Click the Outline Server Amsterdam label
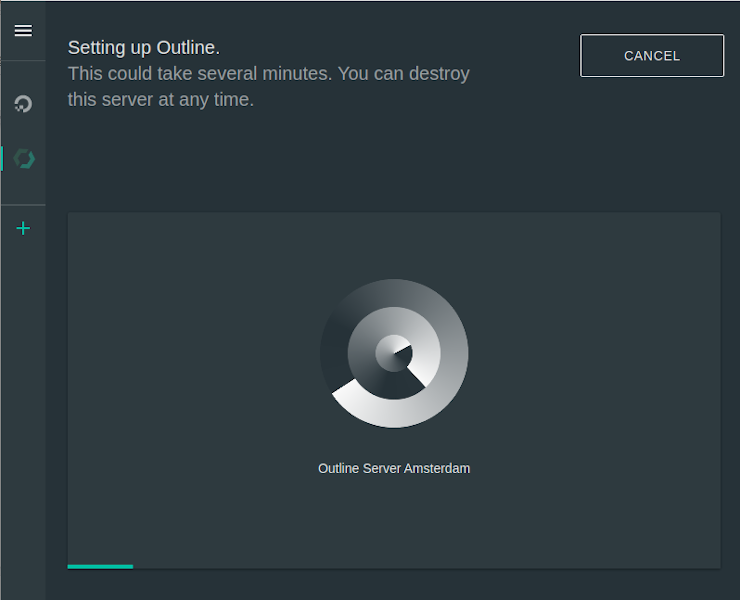 pos(394,468)
